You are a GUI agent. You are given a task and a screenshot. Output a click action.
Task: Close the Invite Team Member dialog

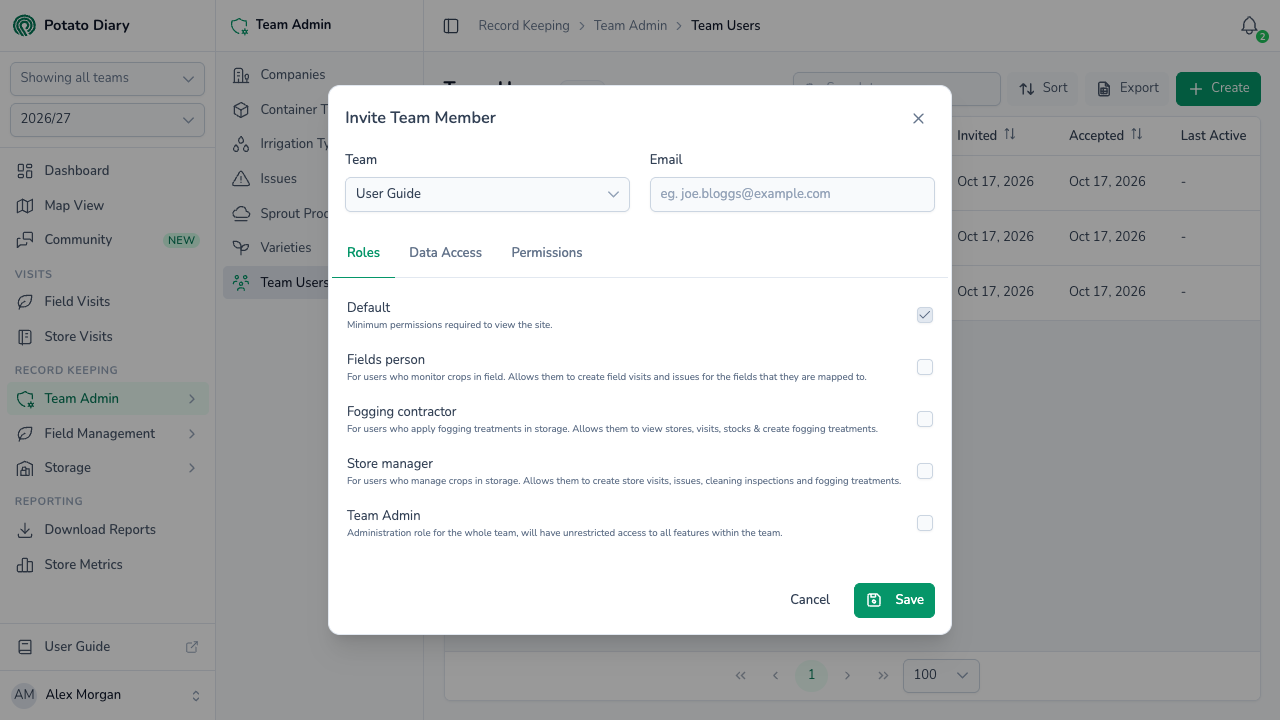point(918,118)
